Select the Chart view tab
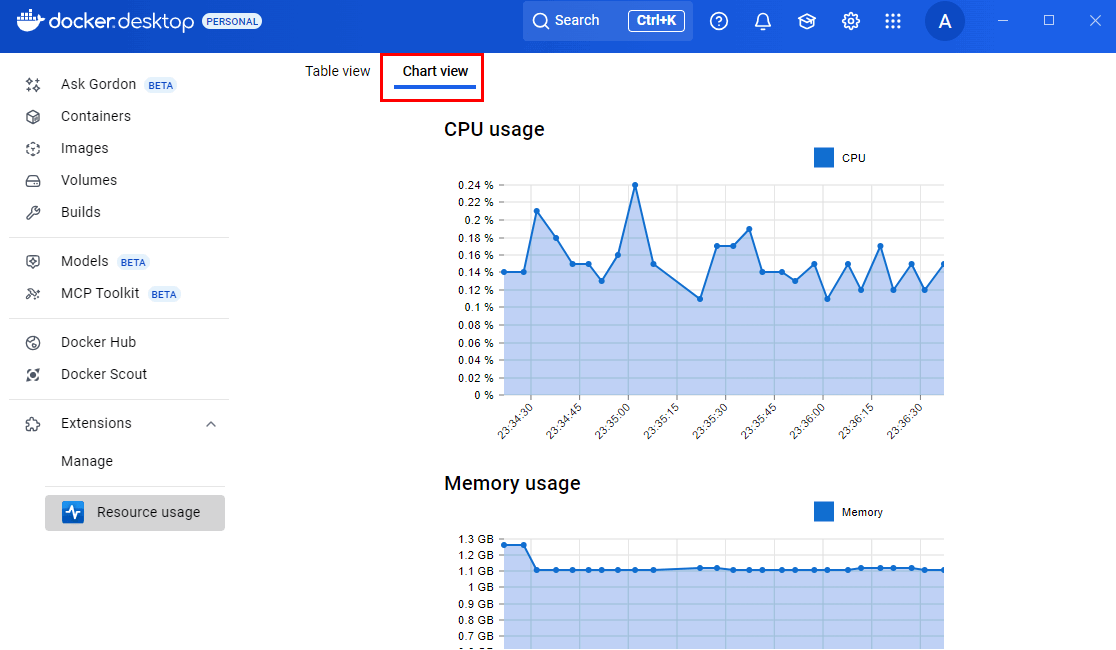The height and width of the screenshot is (650, 1116). point(435,72)
